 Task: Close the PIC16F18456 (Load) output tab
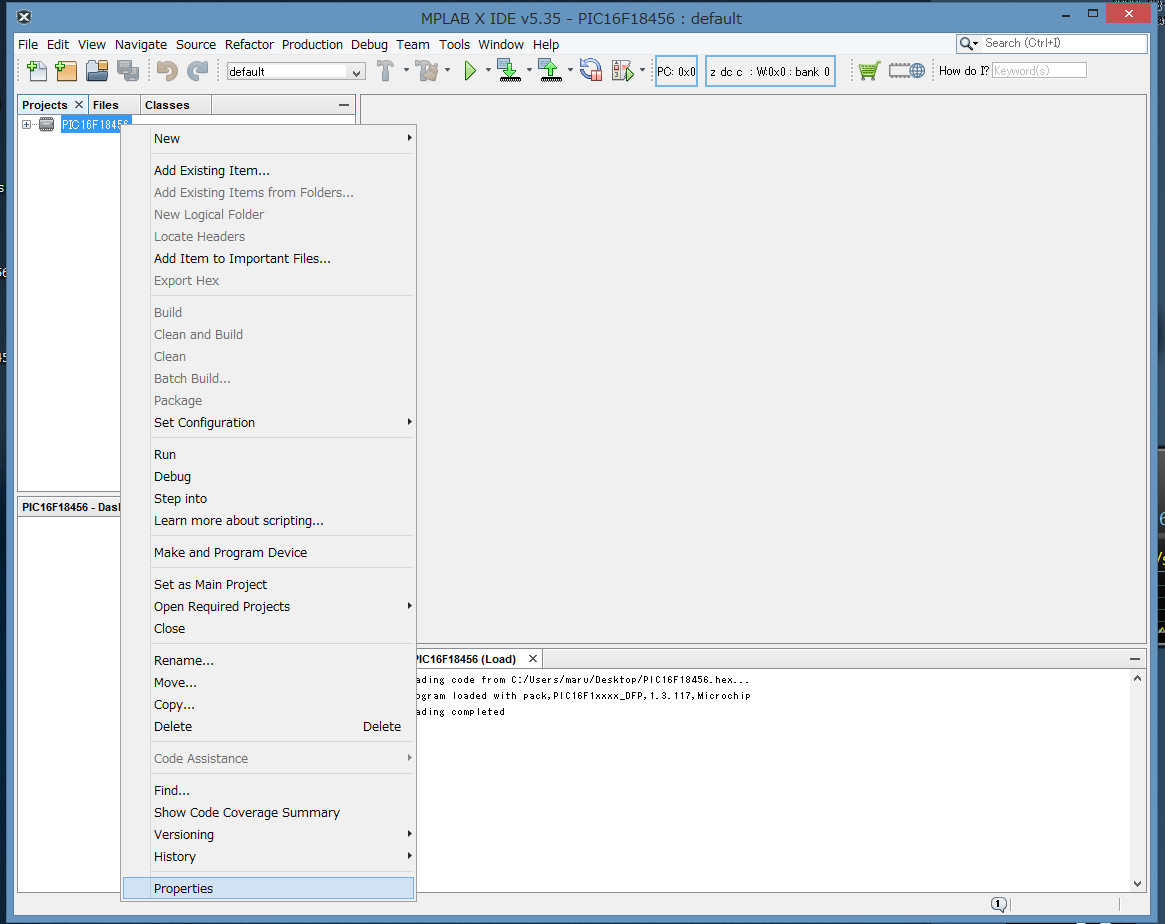(x=533, y=659)
